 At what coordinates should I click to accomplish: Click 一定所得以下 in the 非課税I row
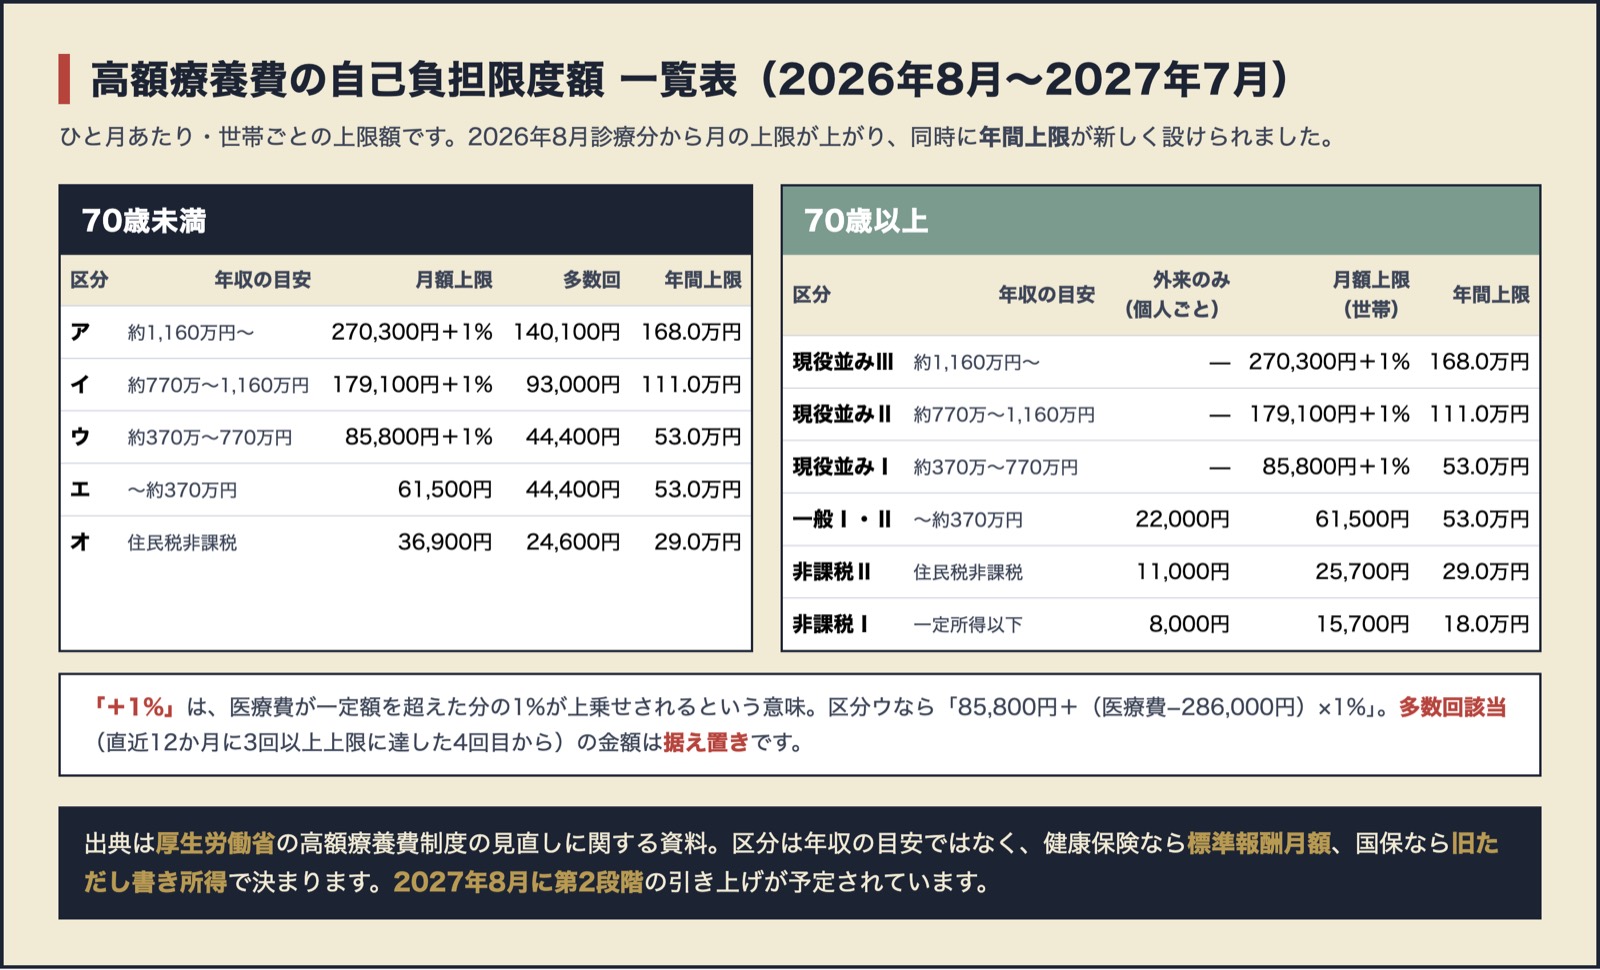click(968, 625)
